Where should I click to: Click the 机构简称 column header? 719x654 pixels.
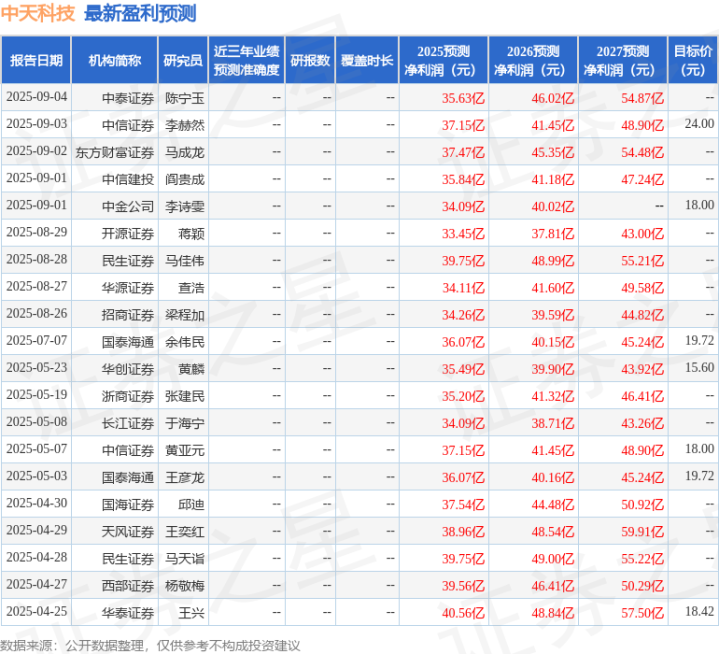point(114,60)
